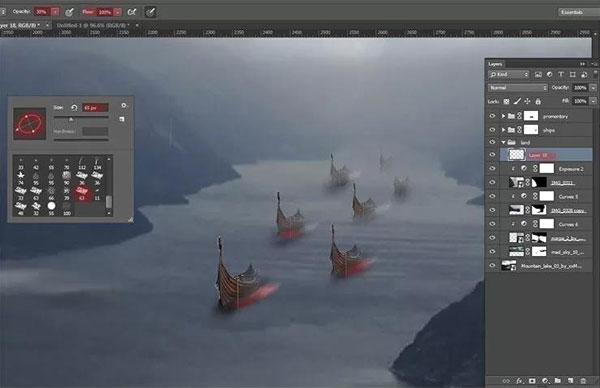
Task: Select the star brush preset 74
Action: click(x=21, y=178)
